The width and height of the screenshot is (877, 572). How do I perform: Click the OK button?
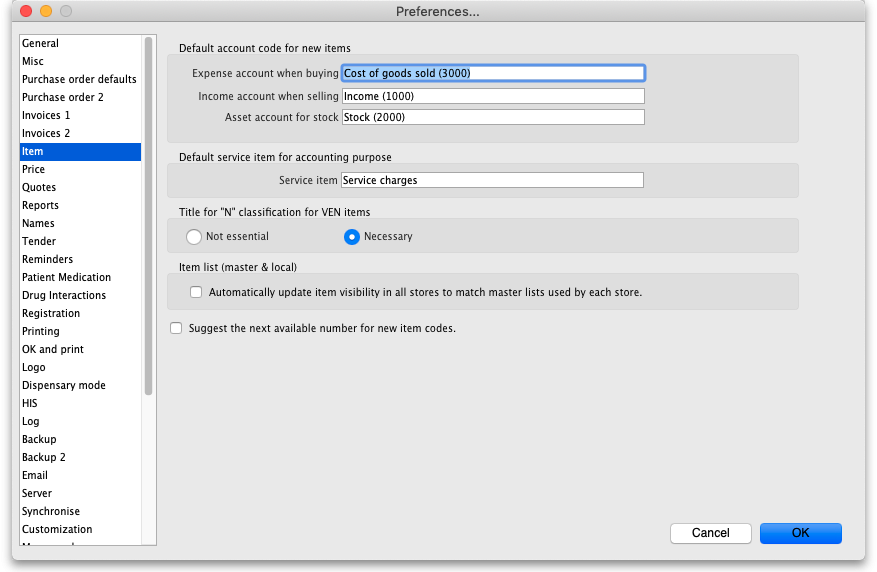point(800,533)
